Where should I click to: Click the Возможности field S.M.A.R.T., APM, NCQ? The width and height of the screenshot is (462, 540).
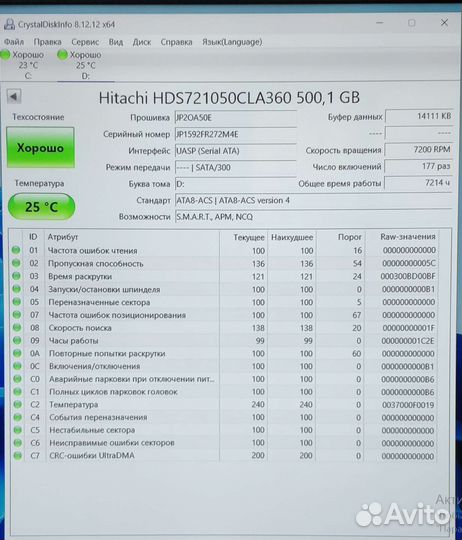pyautogui.click(x=313, y=217)
